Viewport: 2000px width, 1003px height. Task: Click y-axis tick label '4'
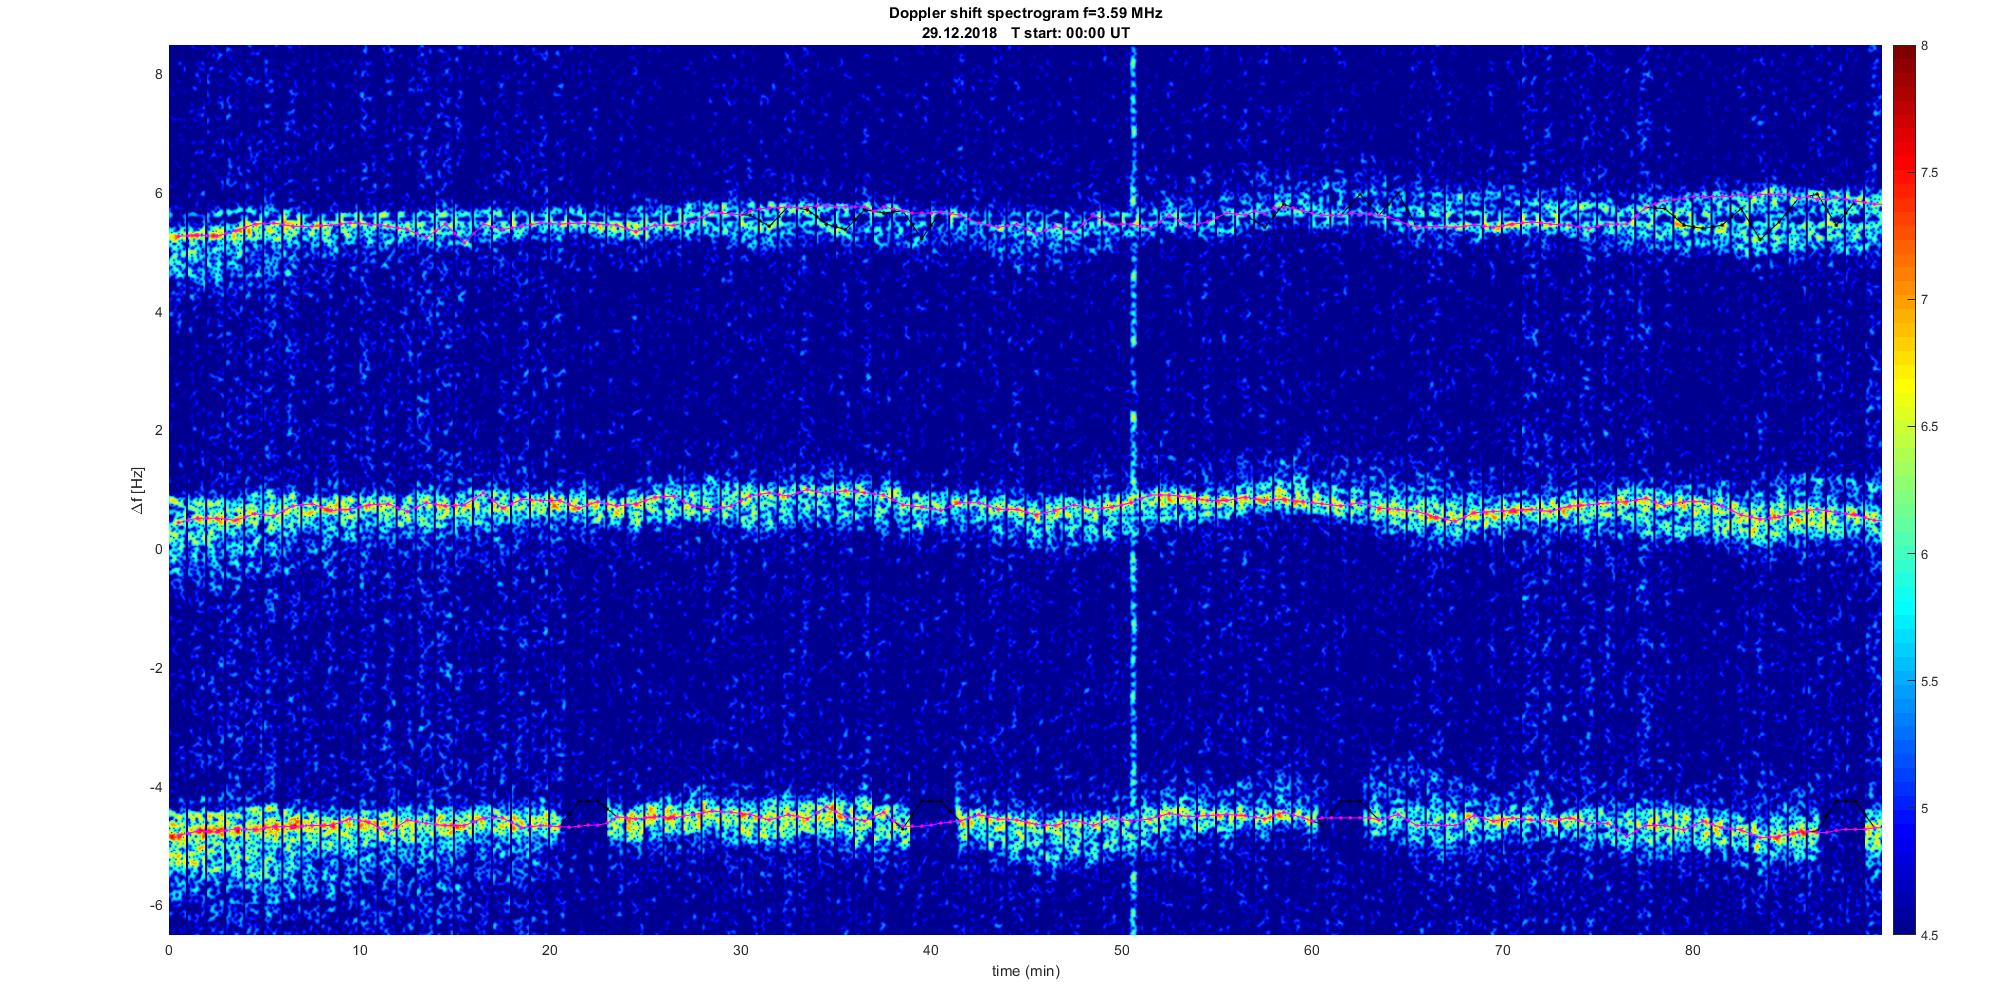[158, 312]
